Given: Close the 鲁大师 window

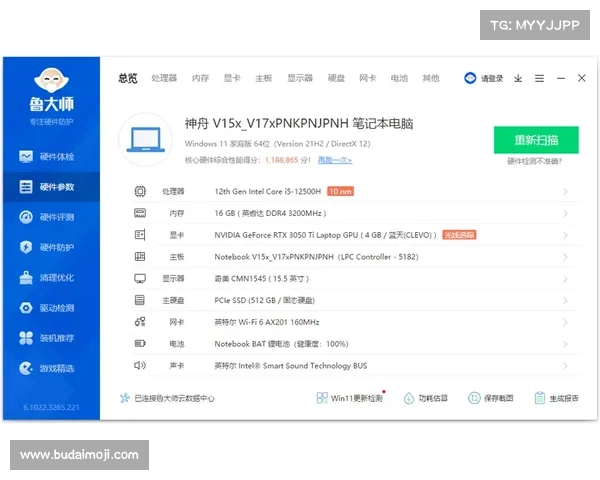Looking at the screenshot, I should pos(582,78).
